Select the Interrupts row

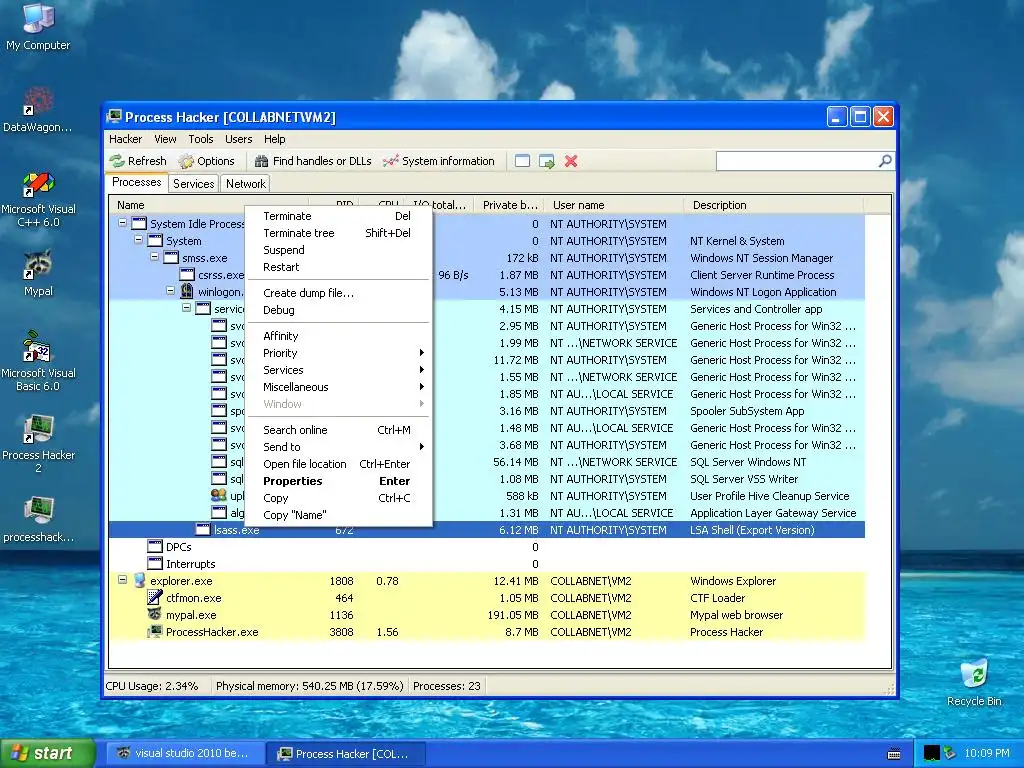(x=487, y=564)
